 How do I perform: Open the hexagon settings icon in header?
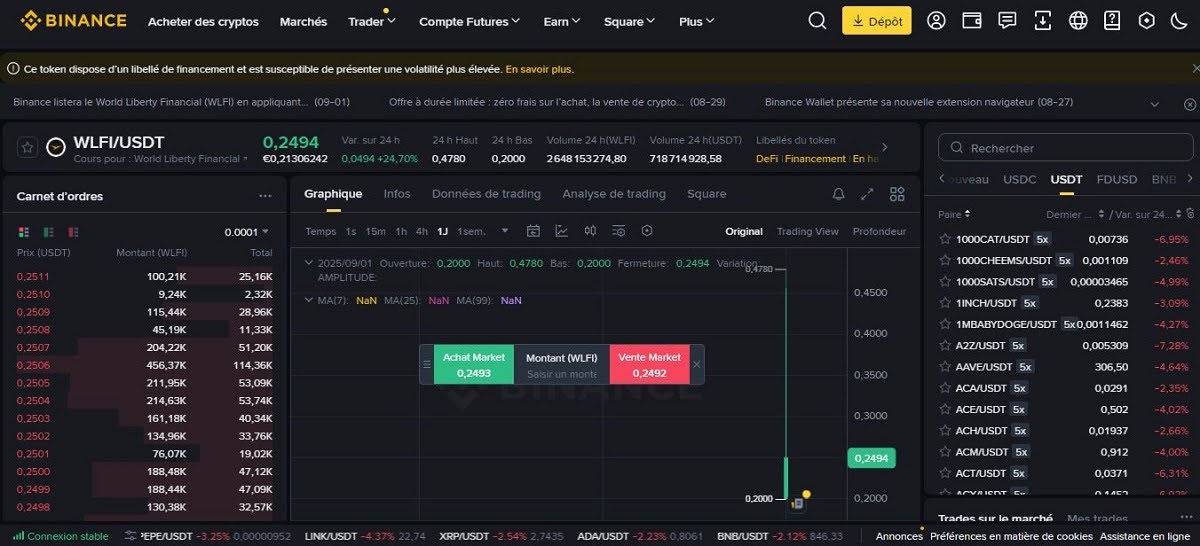(x=1147, y=20)
